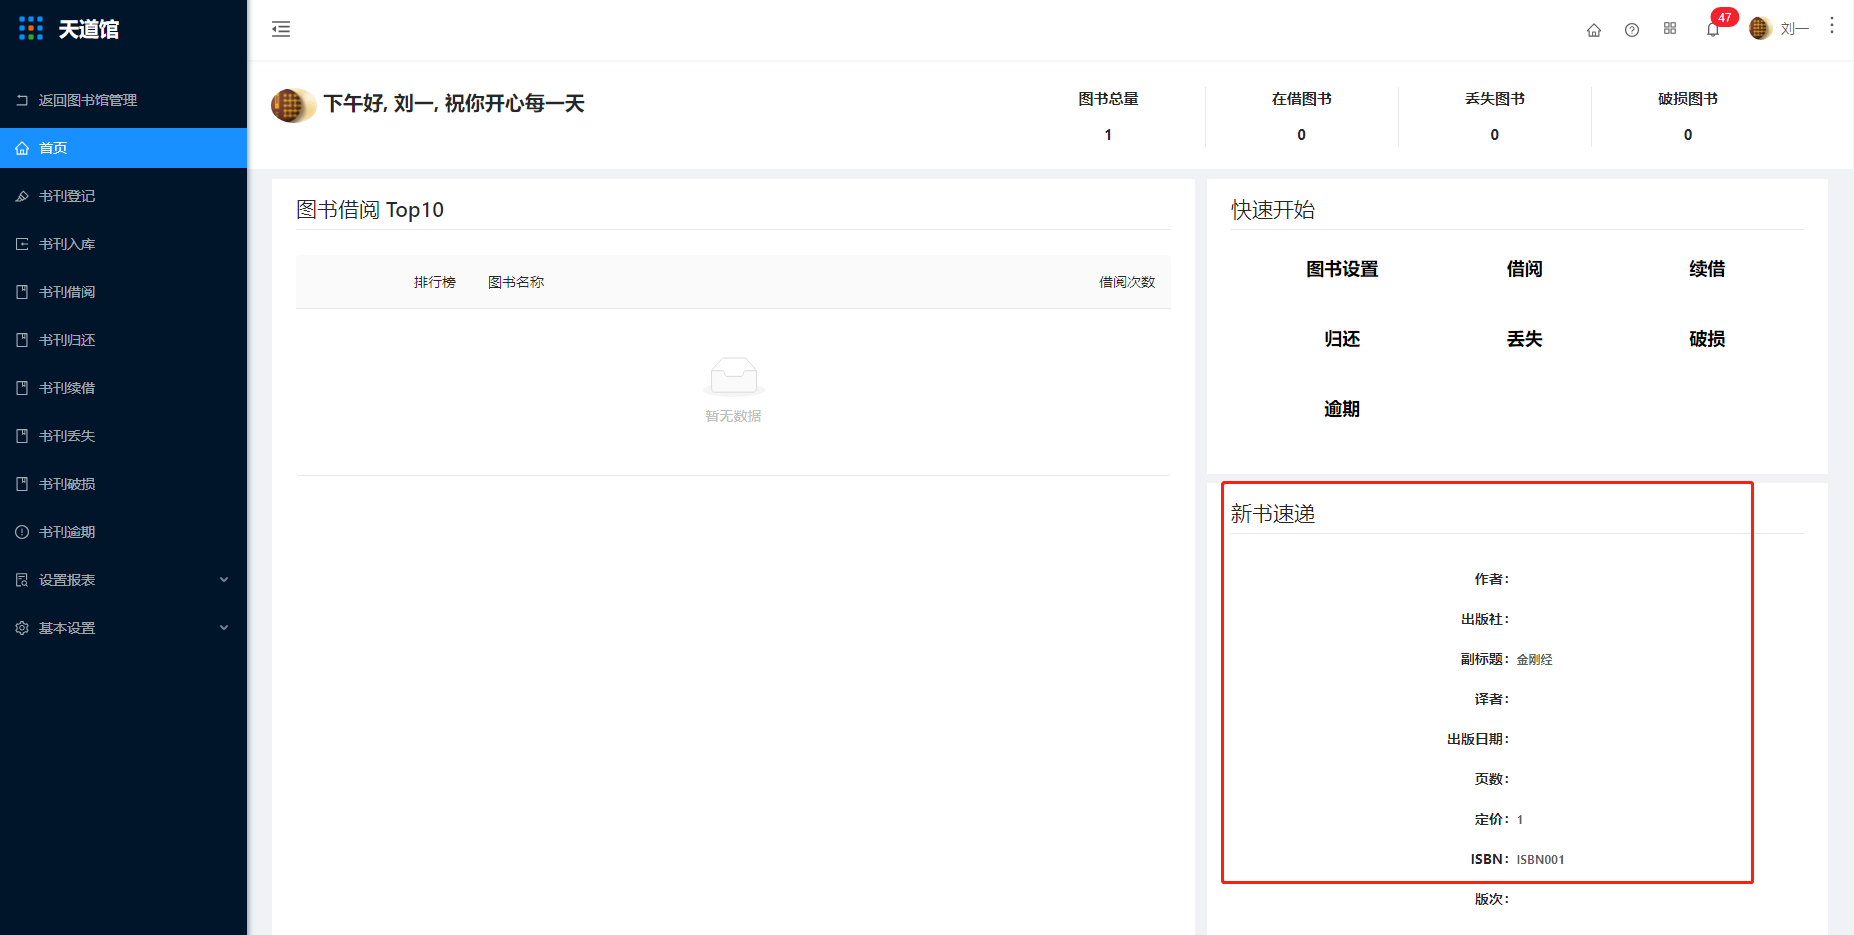Click the 在借图书 statistic
The width and height of the screenshot is (1854, 935).
(1301, 116)
